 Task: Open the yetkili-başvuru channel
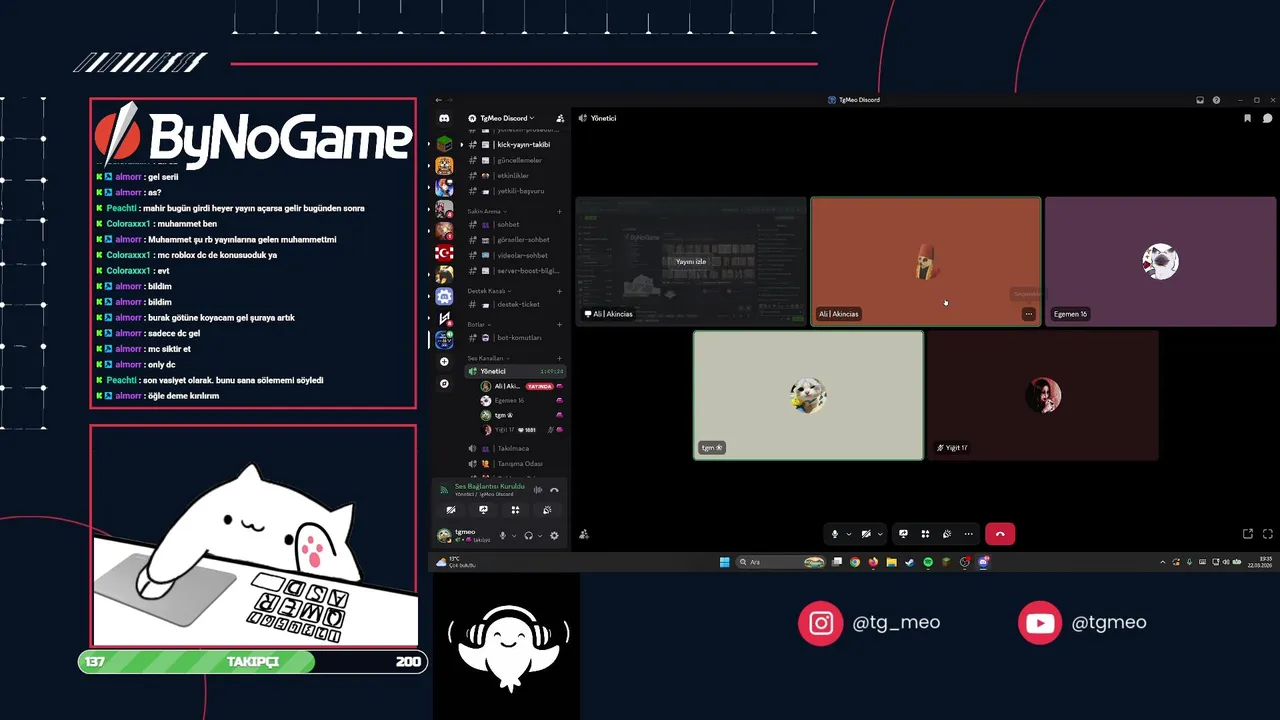(514, 190)
